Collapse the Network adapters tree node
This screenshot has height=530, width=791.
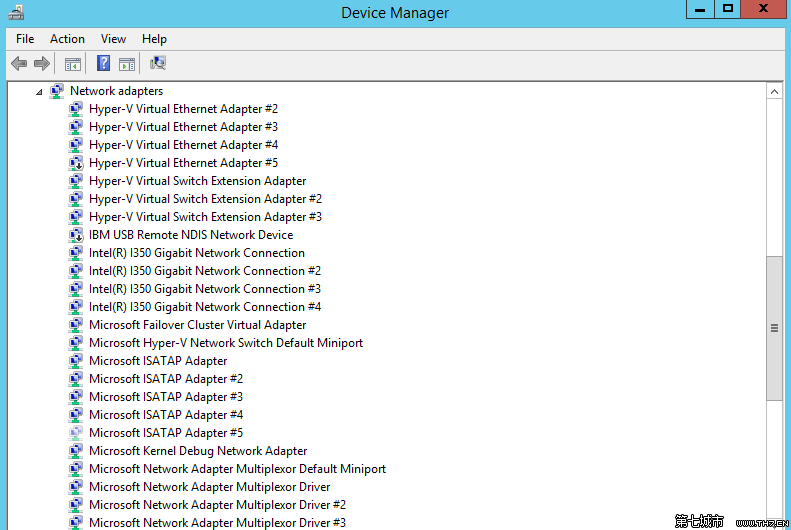39,92
